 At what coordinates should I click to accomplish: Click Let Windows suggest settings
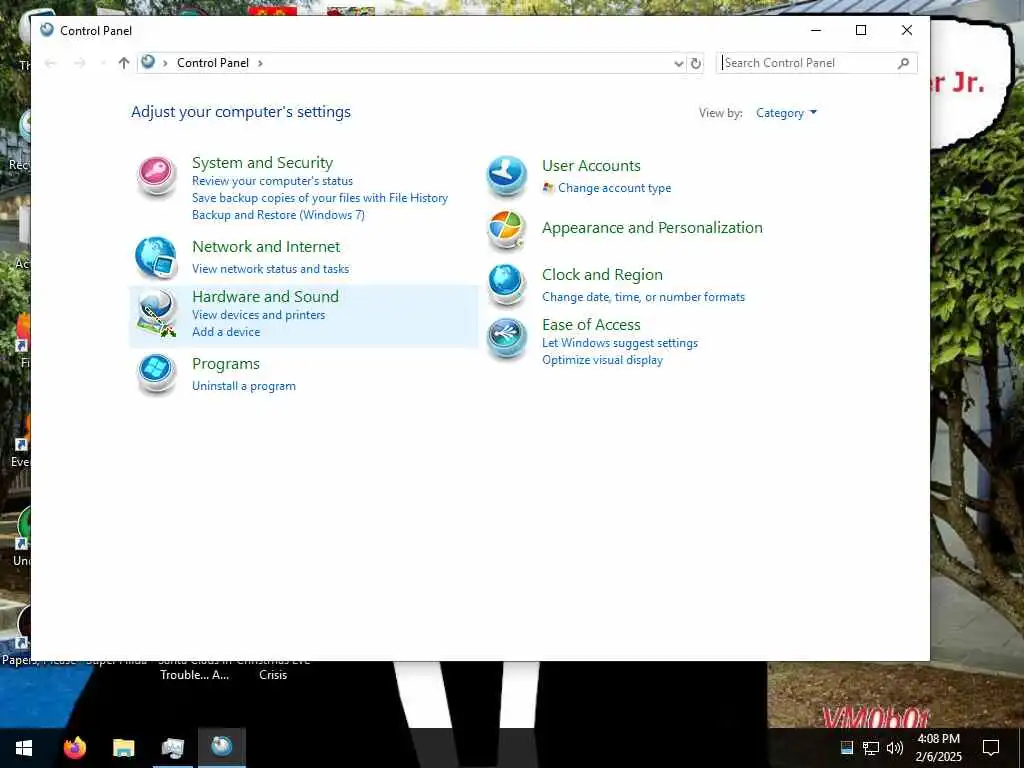620,343
